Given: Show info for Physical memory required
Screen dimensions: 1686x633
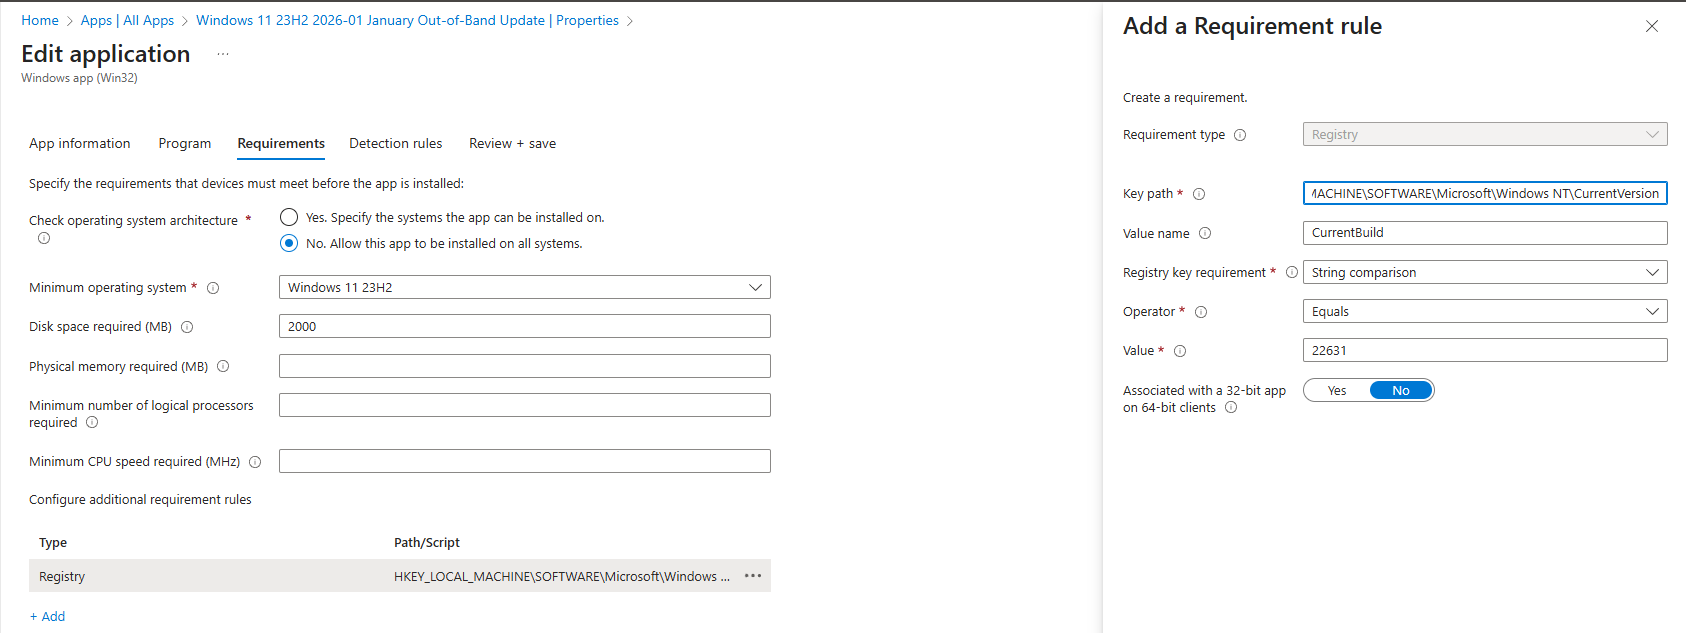Looking at the screenshot, I should click(x=223, y=366).
